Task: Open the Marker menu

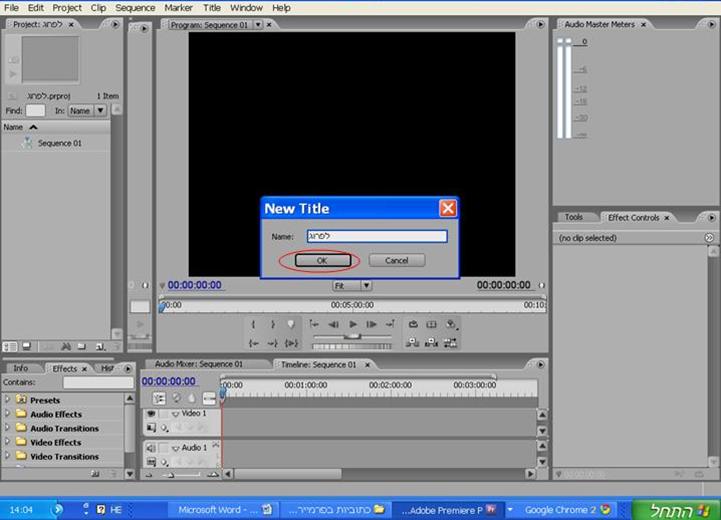Action: point(178,8)
